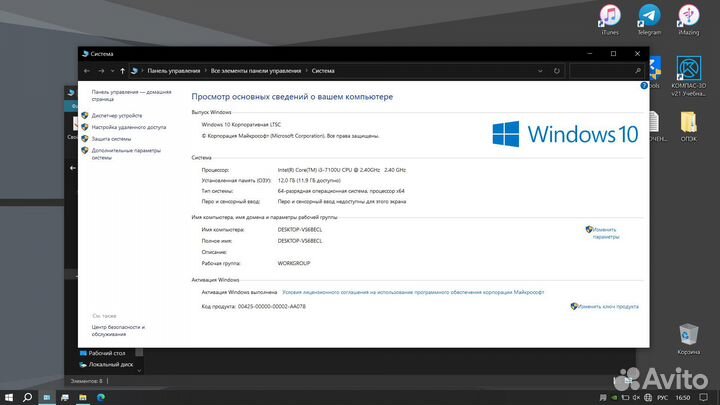This screenshot has width=720, height=405.
Task: Click the network globe tray icon
Action: [x=648, y=398]
